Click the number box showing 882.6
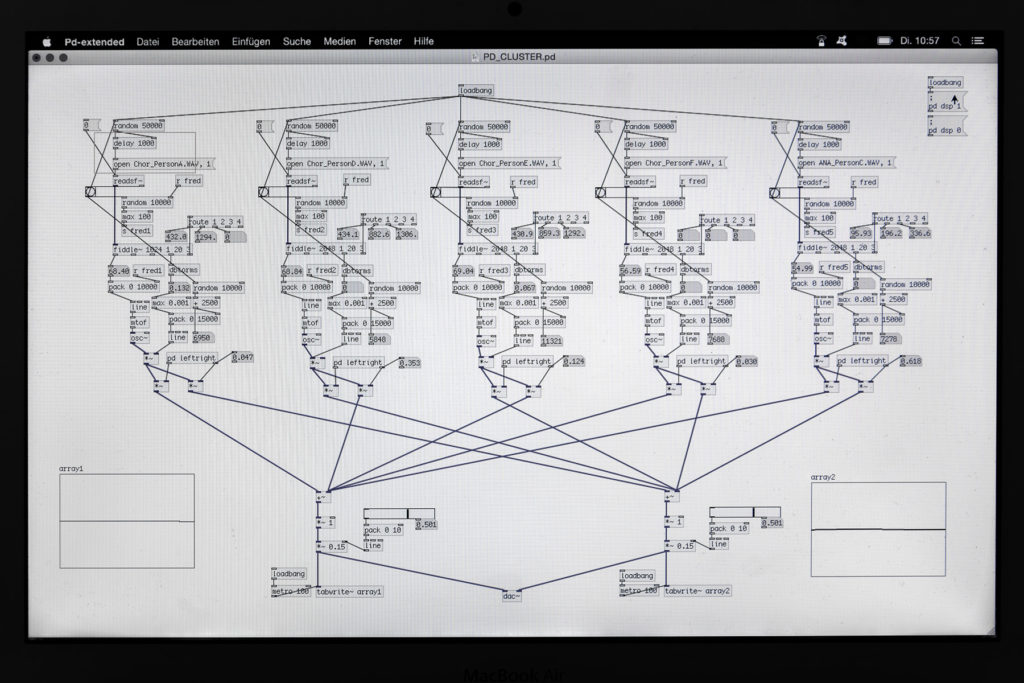Viewport: 1024px width, 683px height. [379, 234]
